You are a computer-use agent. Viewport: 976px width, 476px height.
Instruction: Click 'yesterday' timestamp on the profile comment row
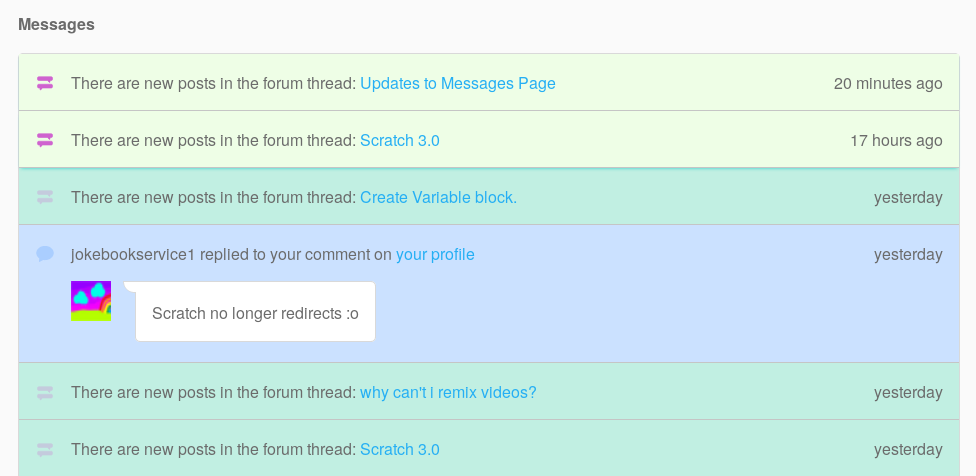908,254
